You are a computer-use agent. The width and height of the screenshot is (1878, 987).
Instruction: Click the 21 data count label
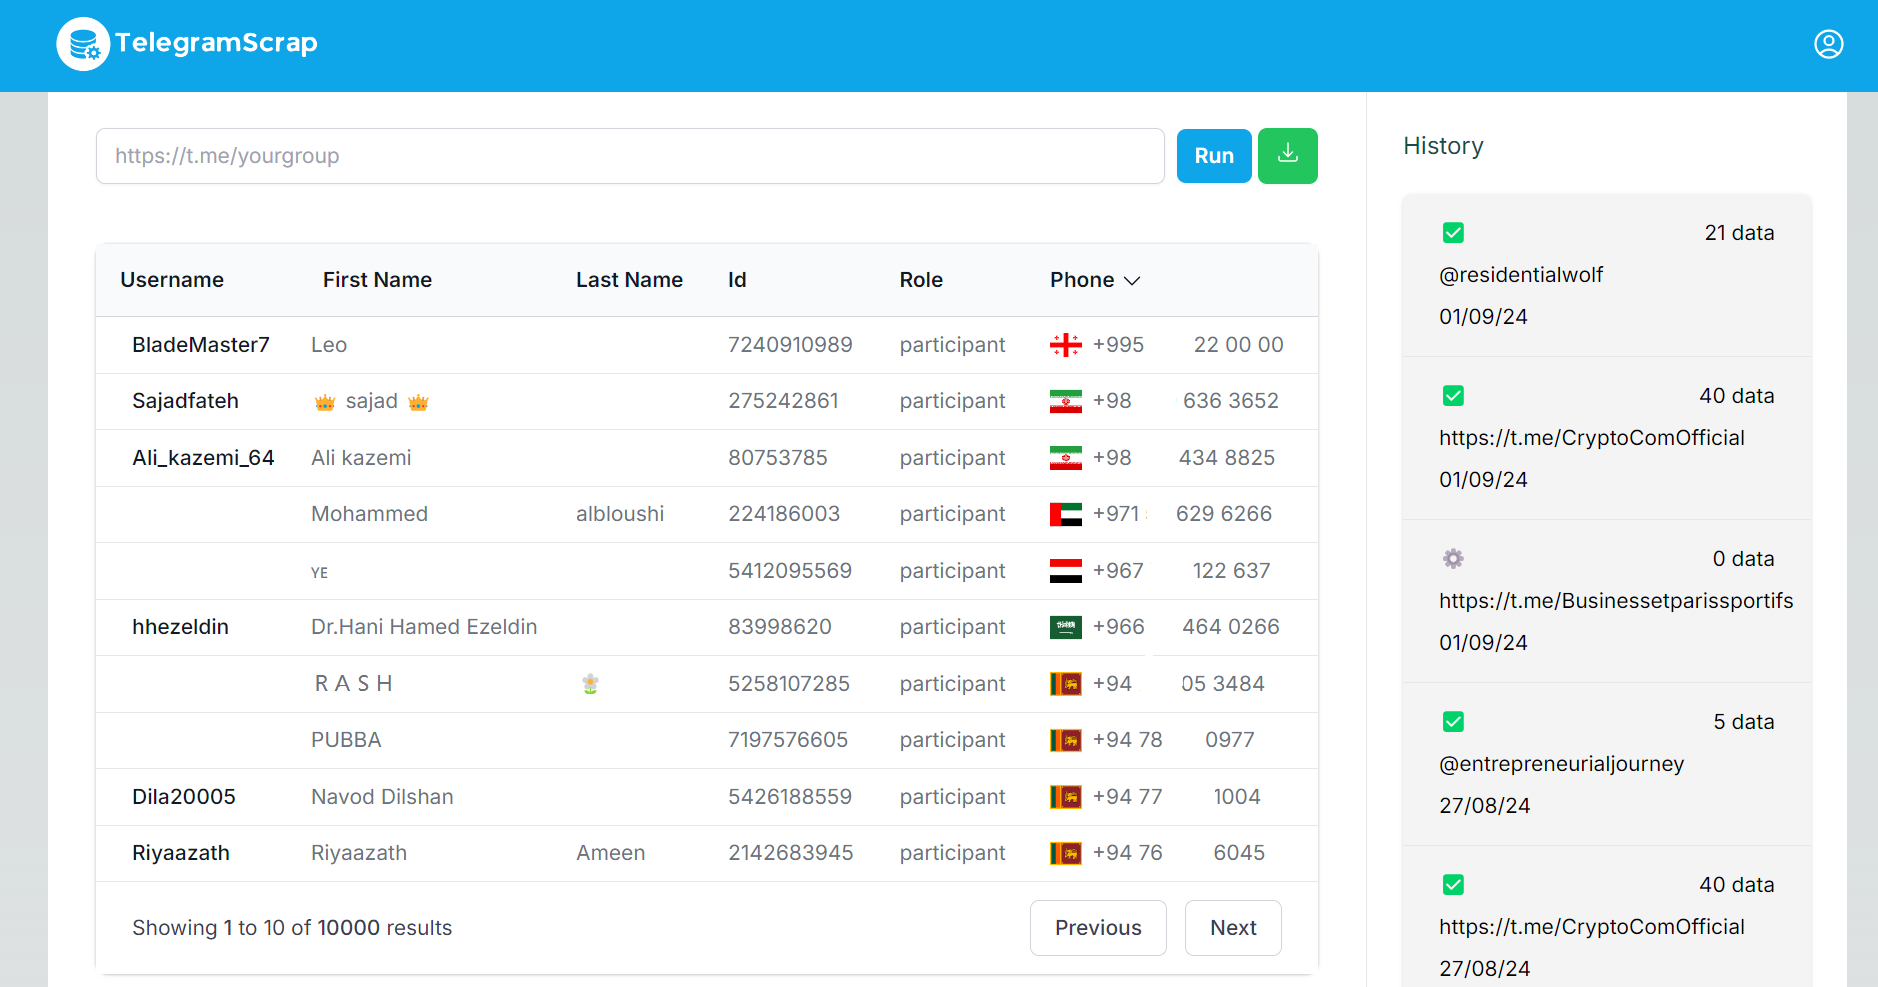click(1739, 233)
